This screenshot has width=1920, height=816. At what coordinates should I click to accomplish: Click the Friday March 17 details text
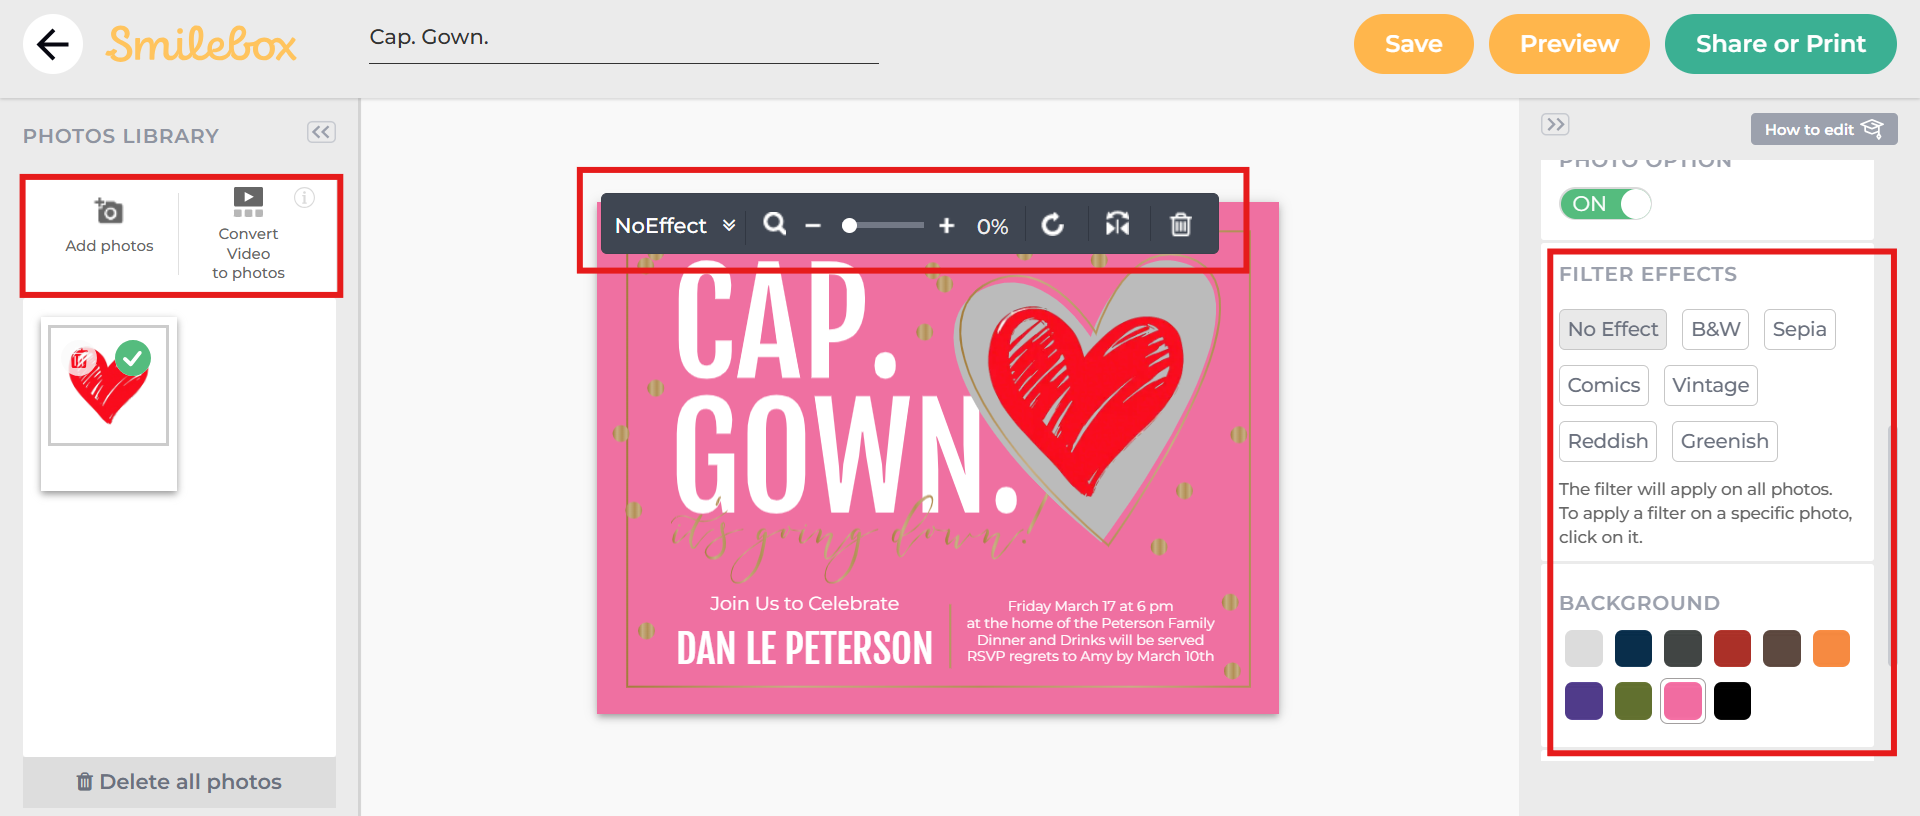point(1090,631)
